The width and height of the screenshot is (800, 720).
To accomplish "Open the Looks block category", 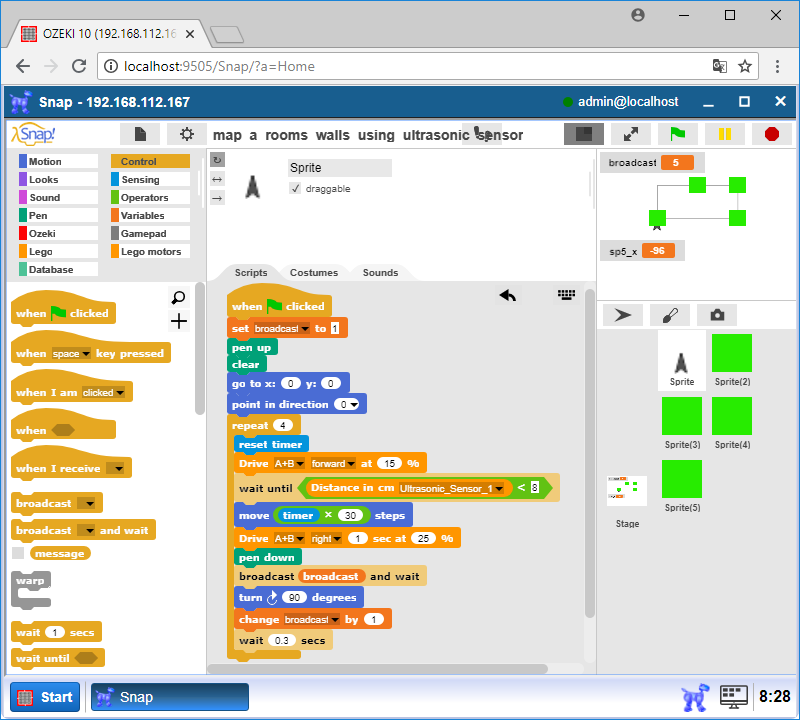I will coord(58,180).
